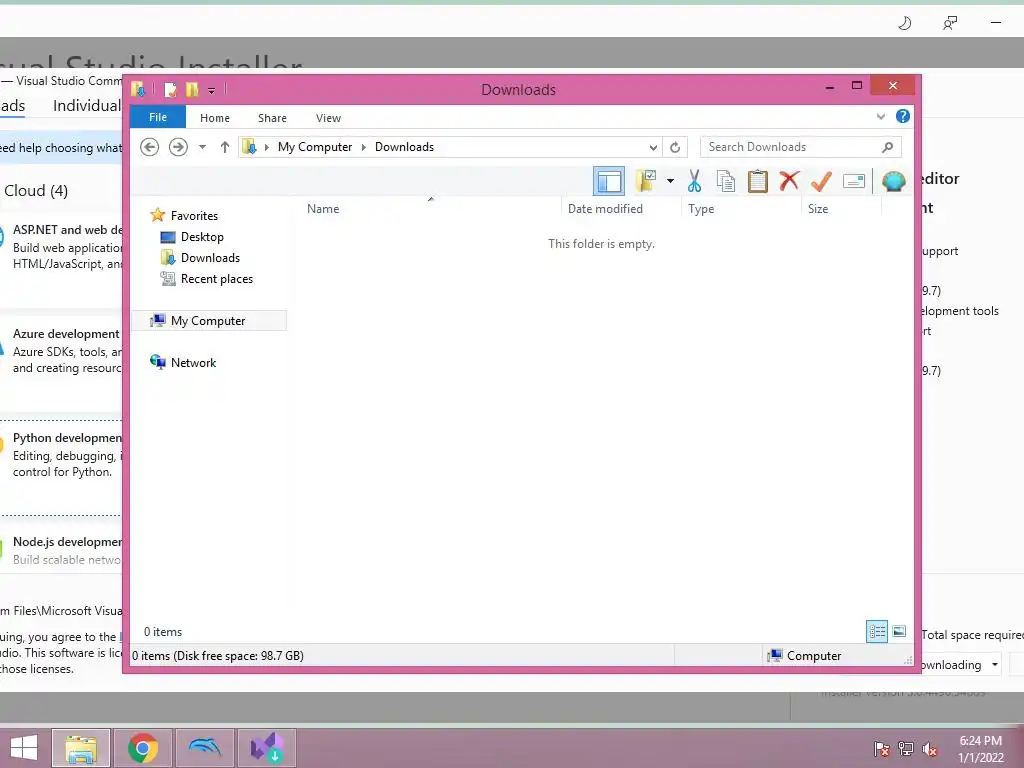Click the muted volume tray icon
Image resolution: width=1024 pixels, height=768 pixels.
[930, 748]
